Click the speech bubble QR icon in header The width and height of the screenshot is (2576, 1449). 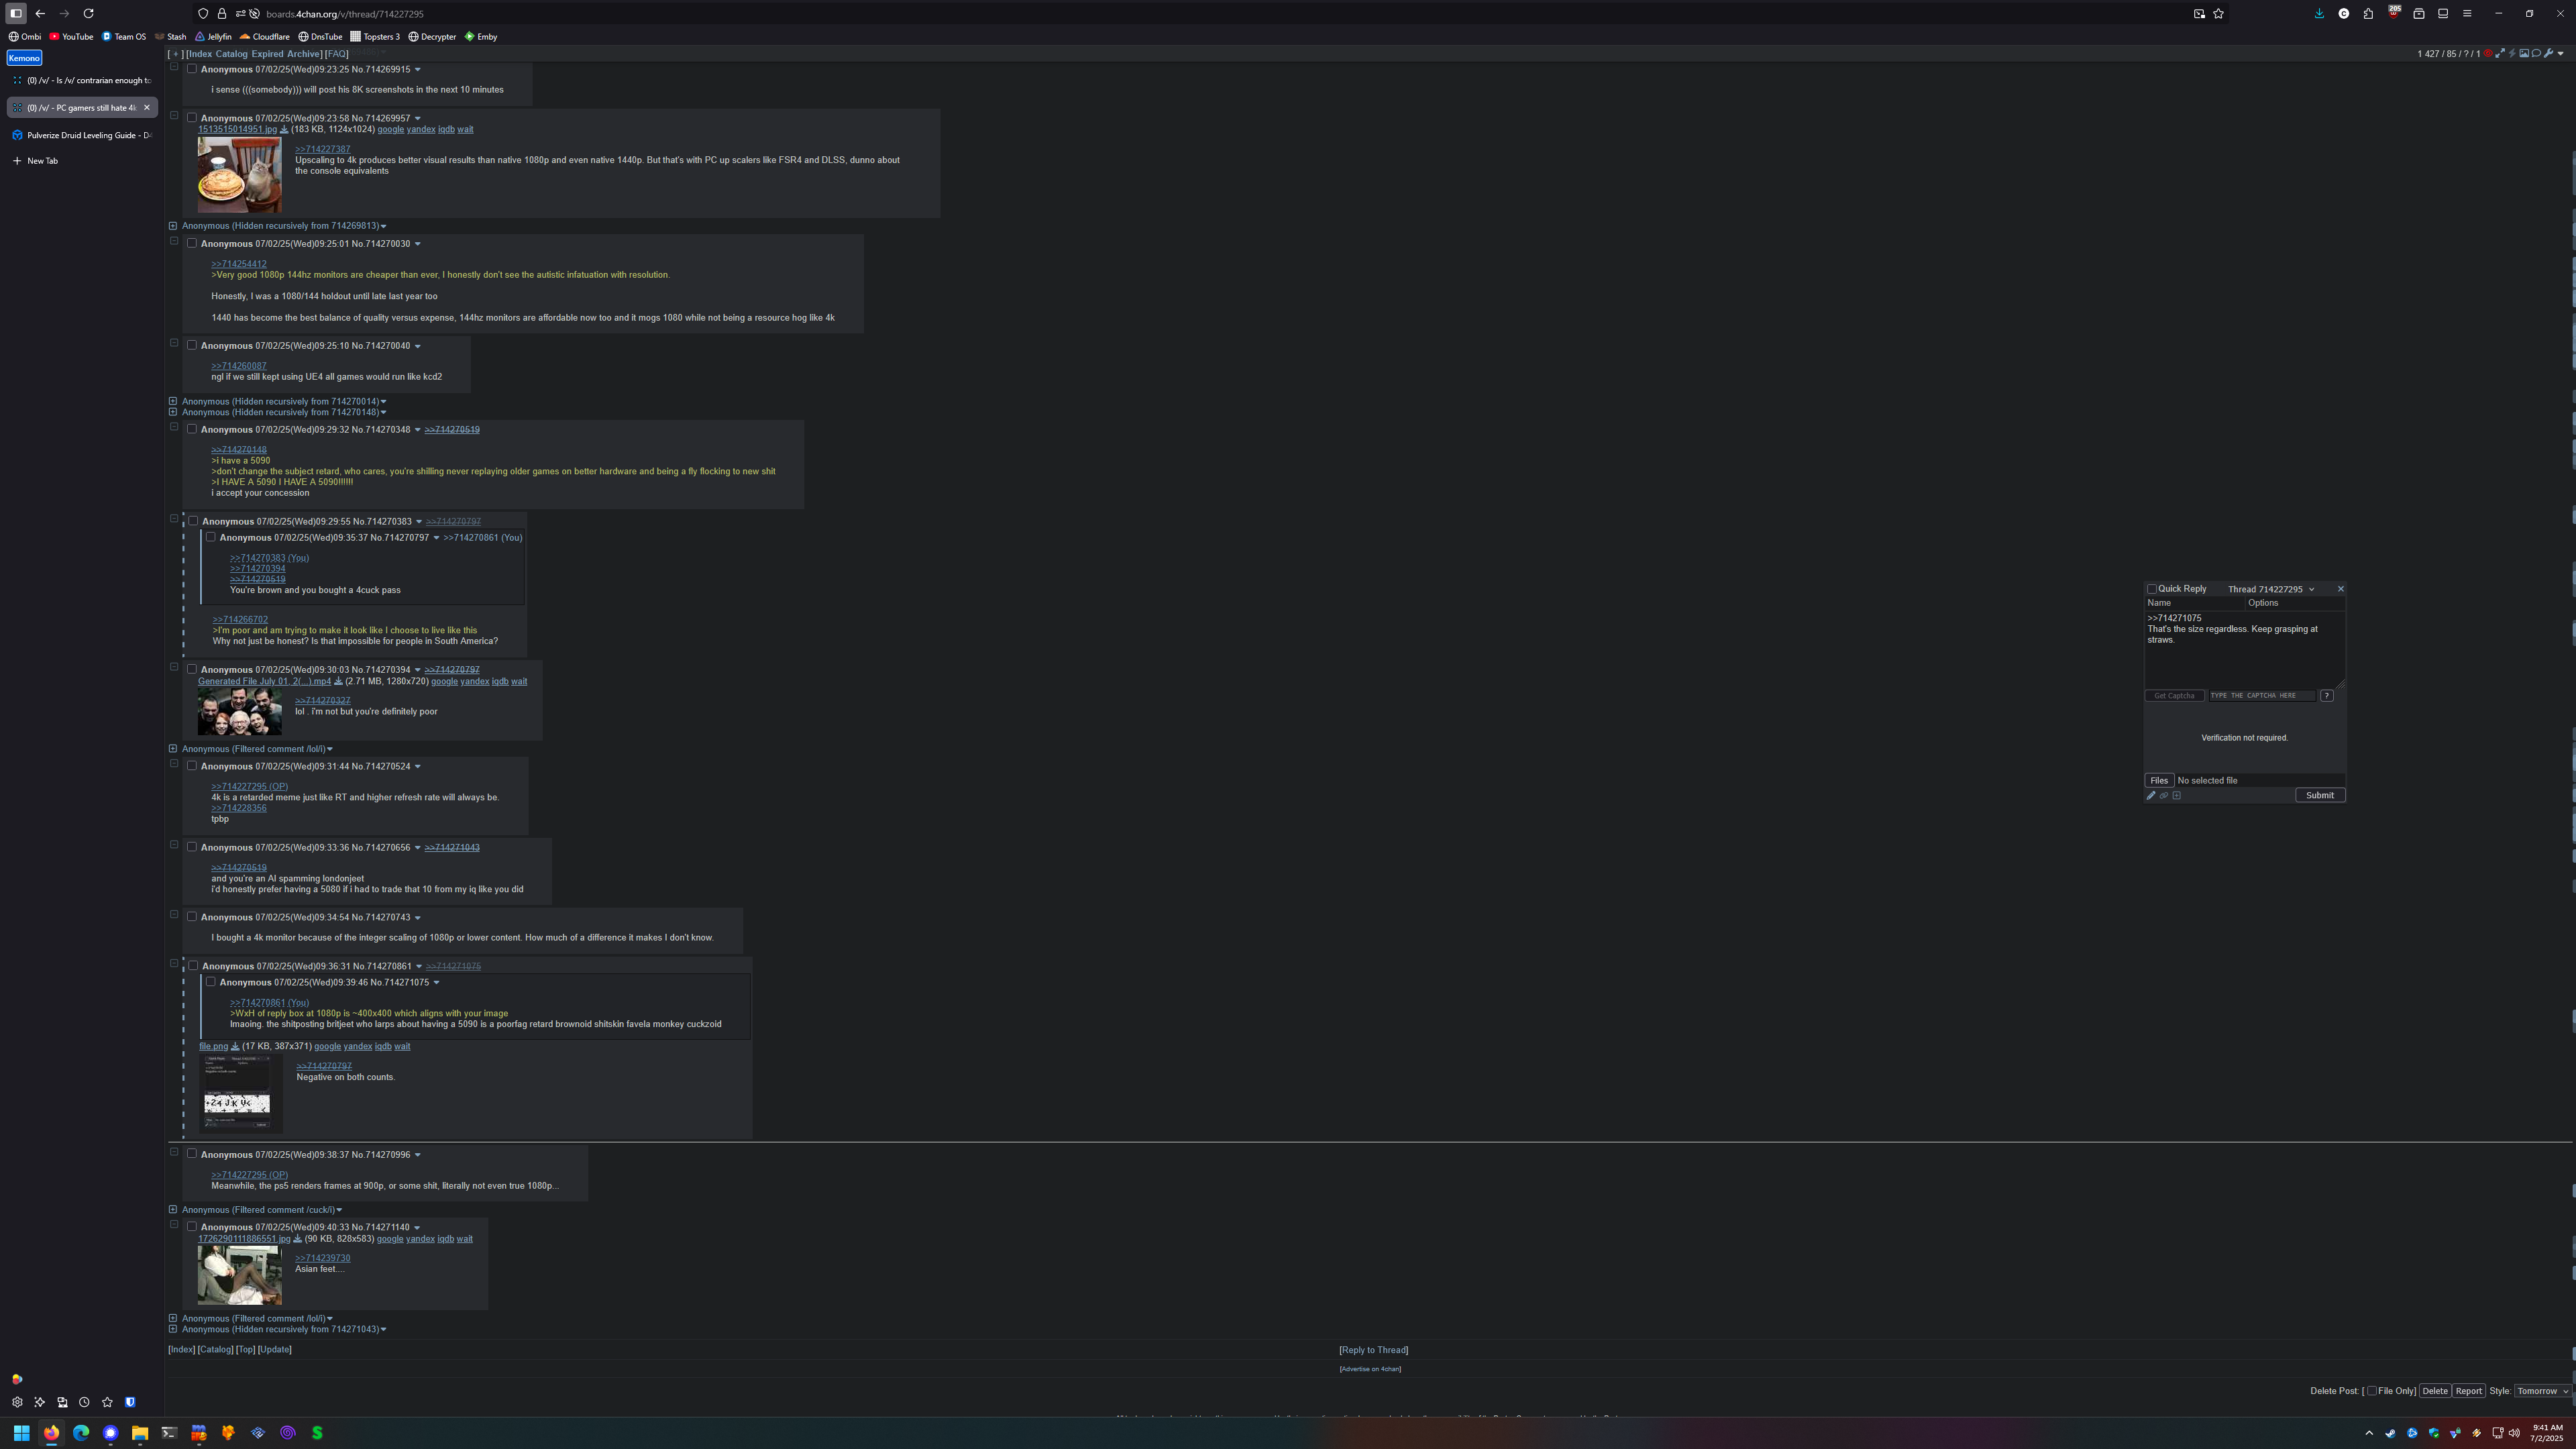2536,54
